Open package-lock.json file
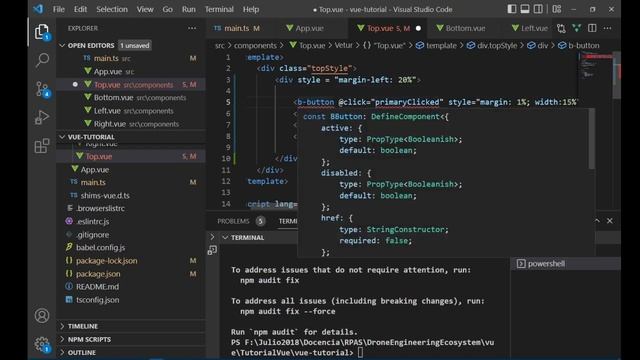The height and width of the screenshot is (360, 640). [x=131, y=260]
